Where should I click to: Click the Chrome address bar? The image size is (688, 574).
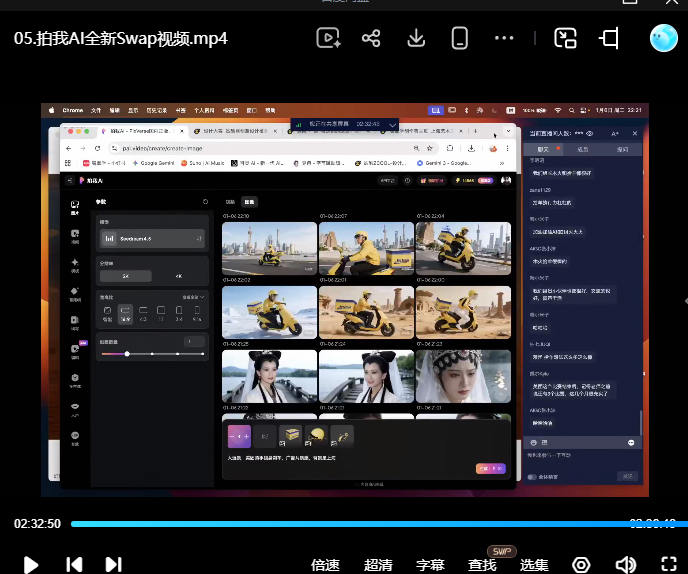pyautogui.click(x=272, y=148)
